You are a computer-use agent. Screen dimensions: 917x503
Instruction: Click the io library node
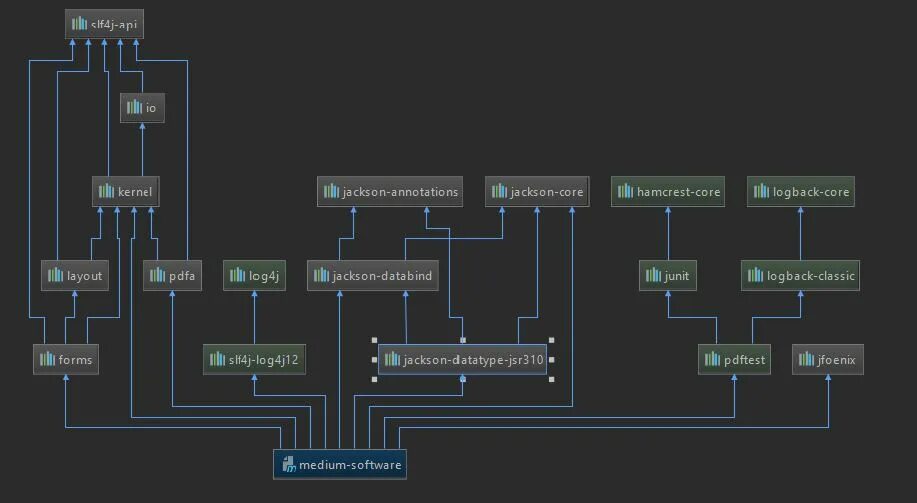pyautogui.click(x=142, y=108)
